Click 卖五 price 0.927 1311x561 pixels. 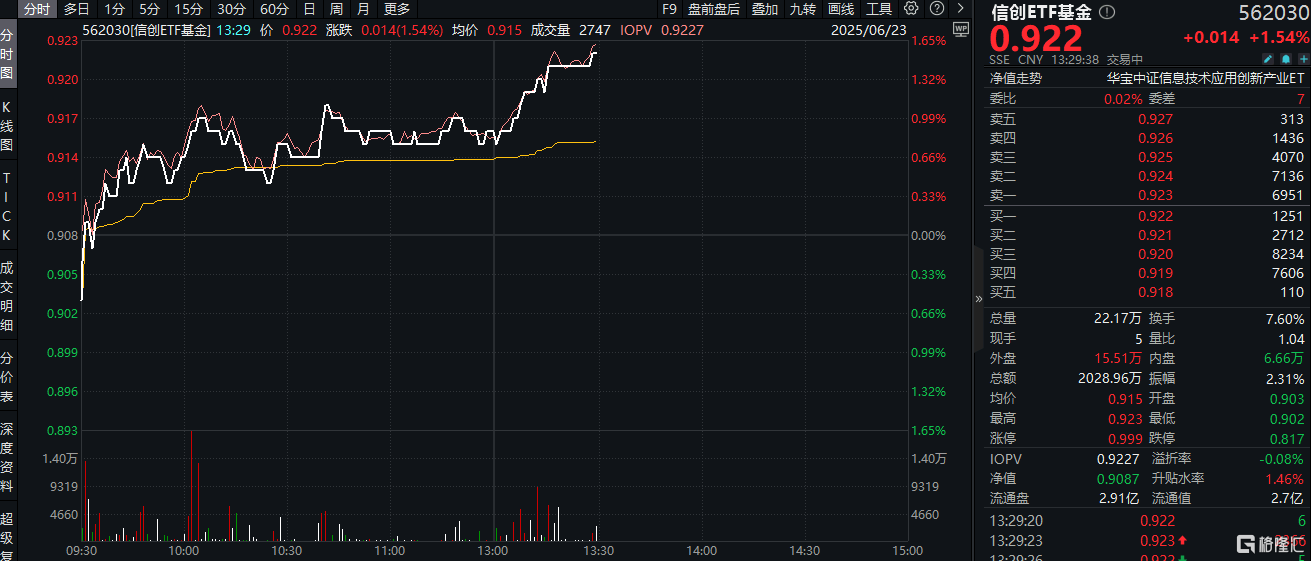[1155, 119]
